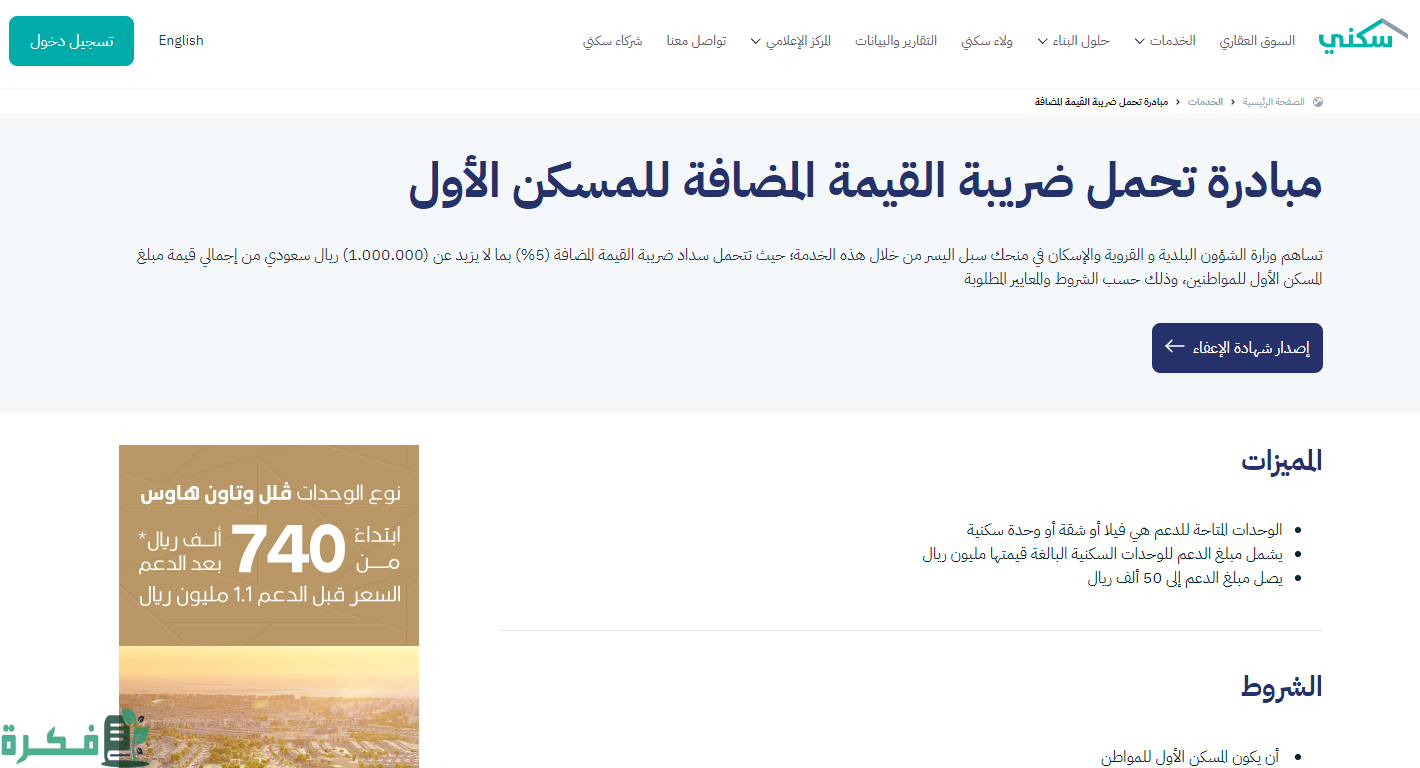
Task: Click the bullet يصل مبلغ الدعم إلى 50 ألف ريال
Action: [1185, 577]
